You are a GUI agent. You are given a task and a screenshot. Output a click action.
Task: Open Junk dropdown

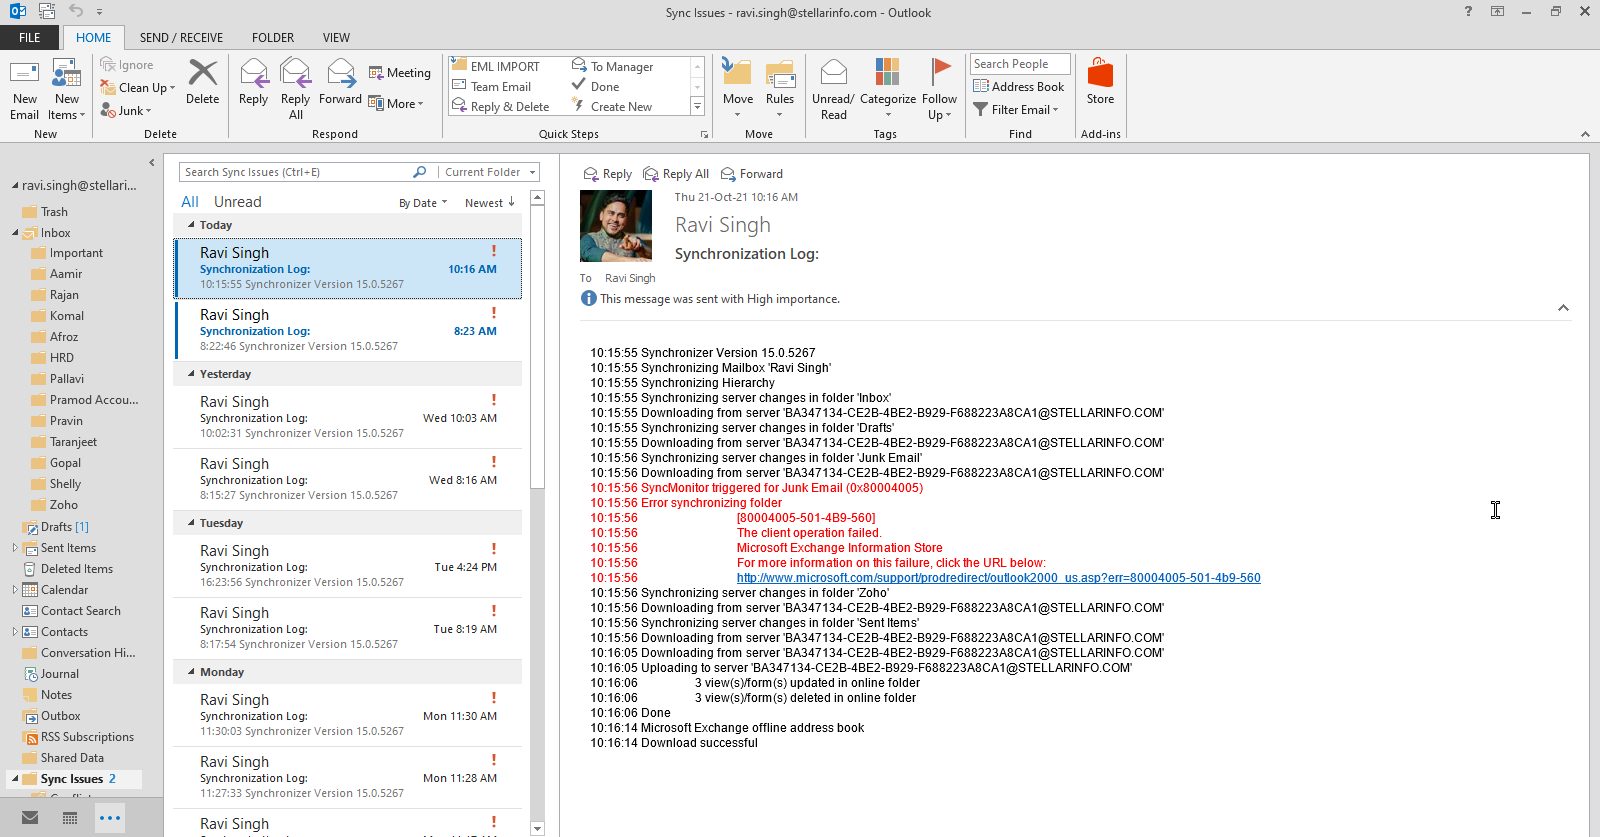pyautogui.click(x=126, y=111)
